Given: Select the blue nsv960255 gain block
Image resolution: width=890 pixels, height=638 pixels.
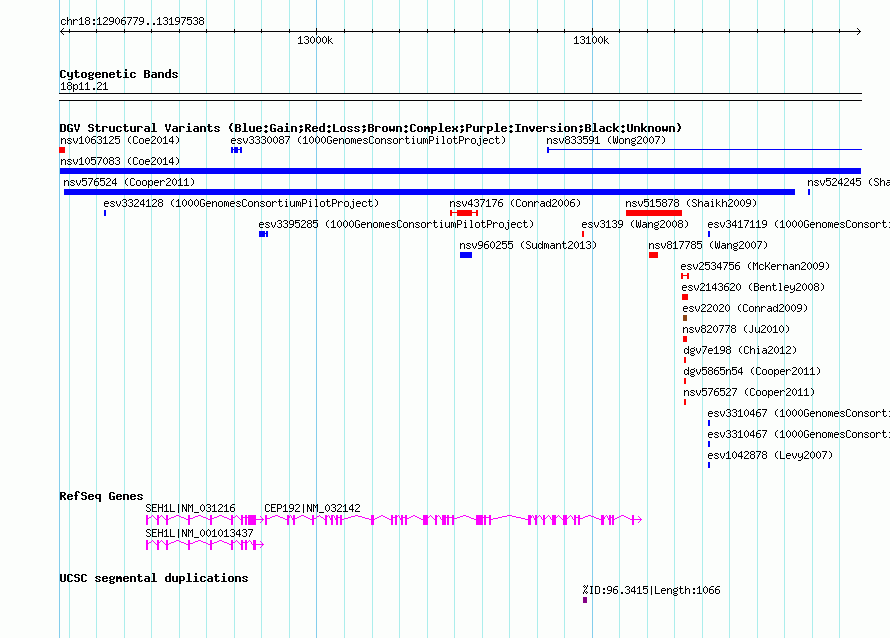Looking at the screenshot, I should [x=466, y=255].
